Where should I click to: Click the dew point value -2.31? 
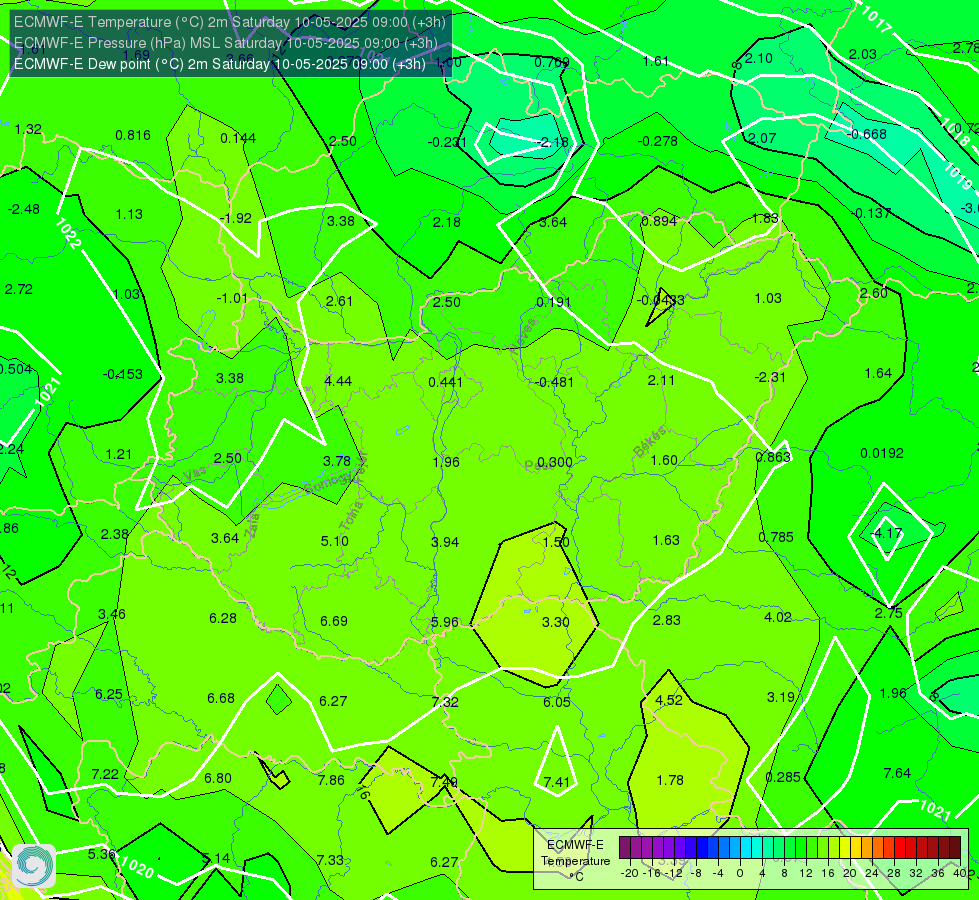770,377
